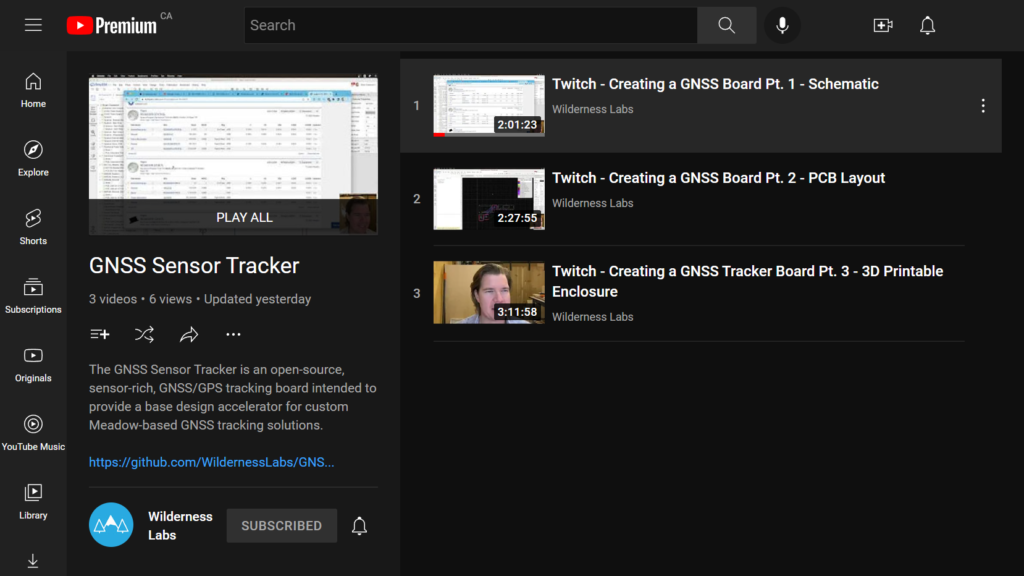Open Downloads icon in sidebar
Viewport: 1024px width, 576px height.
33,561
